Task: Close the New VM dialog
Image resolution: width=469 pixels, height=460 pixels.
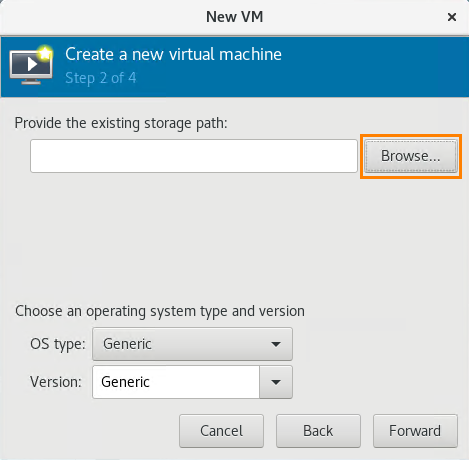Action: pos(452,17)
